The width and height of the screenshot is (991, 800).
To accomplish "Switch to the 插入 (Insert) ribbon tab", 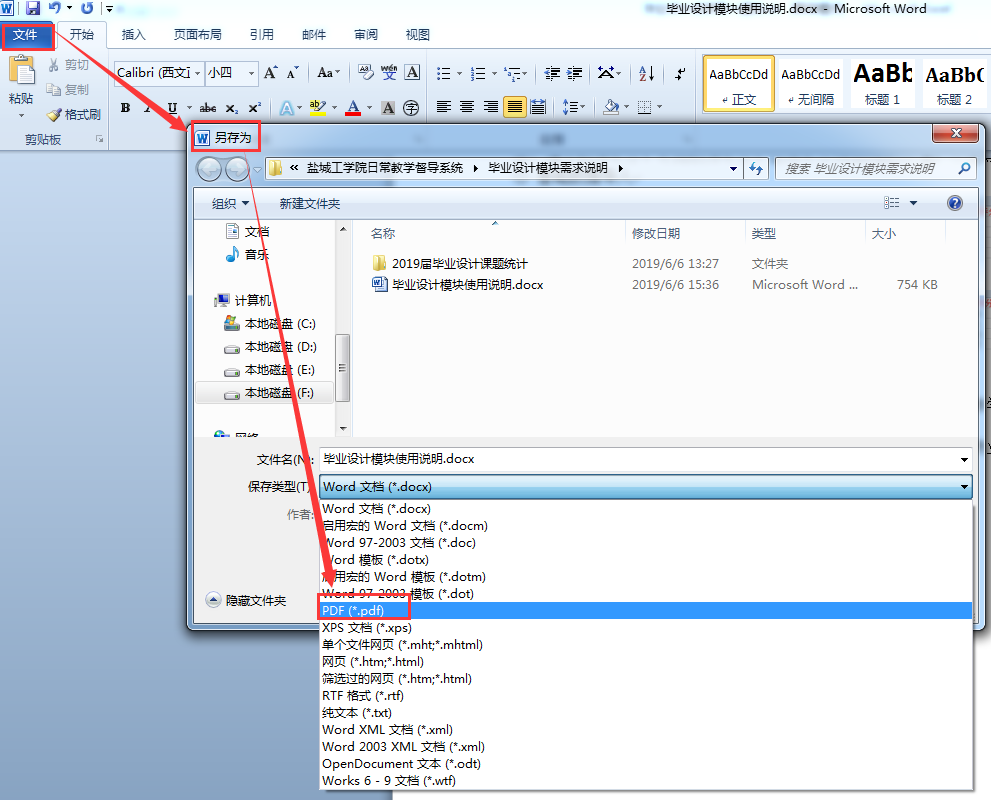I will click(x=133, y=35).
